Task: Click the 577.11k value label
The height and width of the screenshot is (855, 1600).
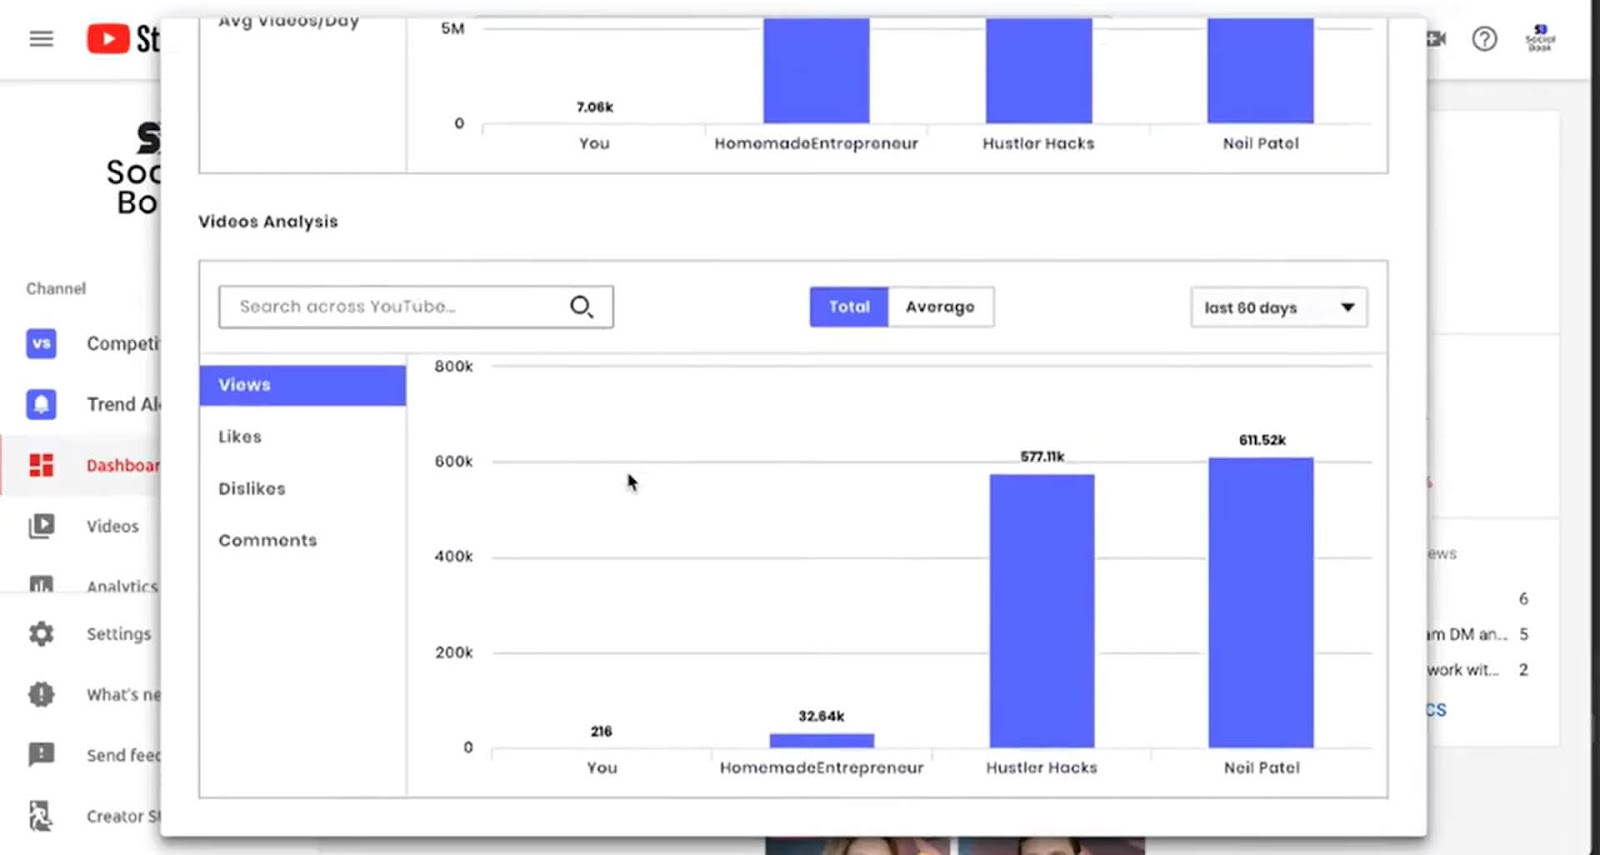Action: (x=1042, y=456)
